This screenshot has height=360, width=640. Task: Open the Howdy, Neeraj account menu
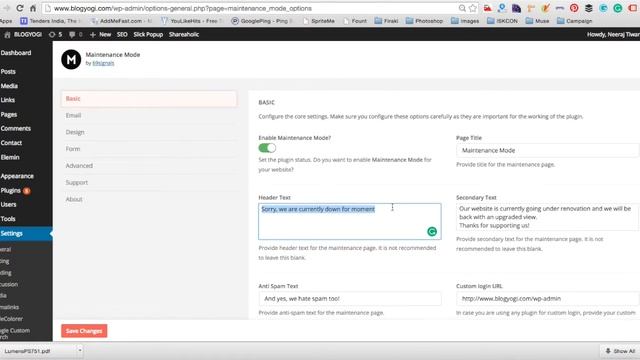pos(613,35)
